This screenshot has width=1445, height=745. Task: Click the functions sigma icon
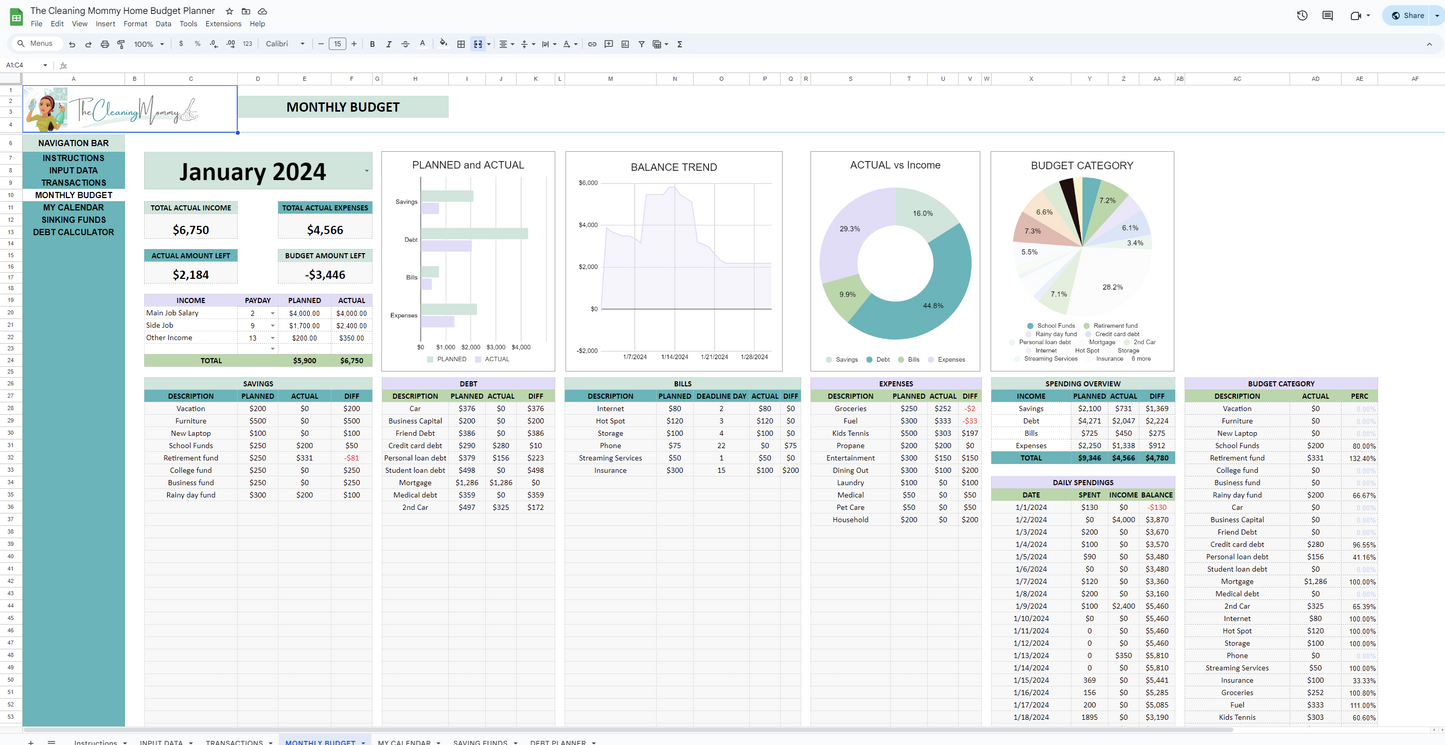(x=680, y=44)
